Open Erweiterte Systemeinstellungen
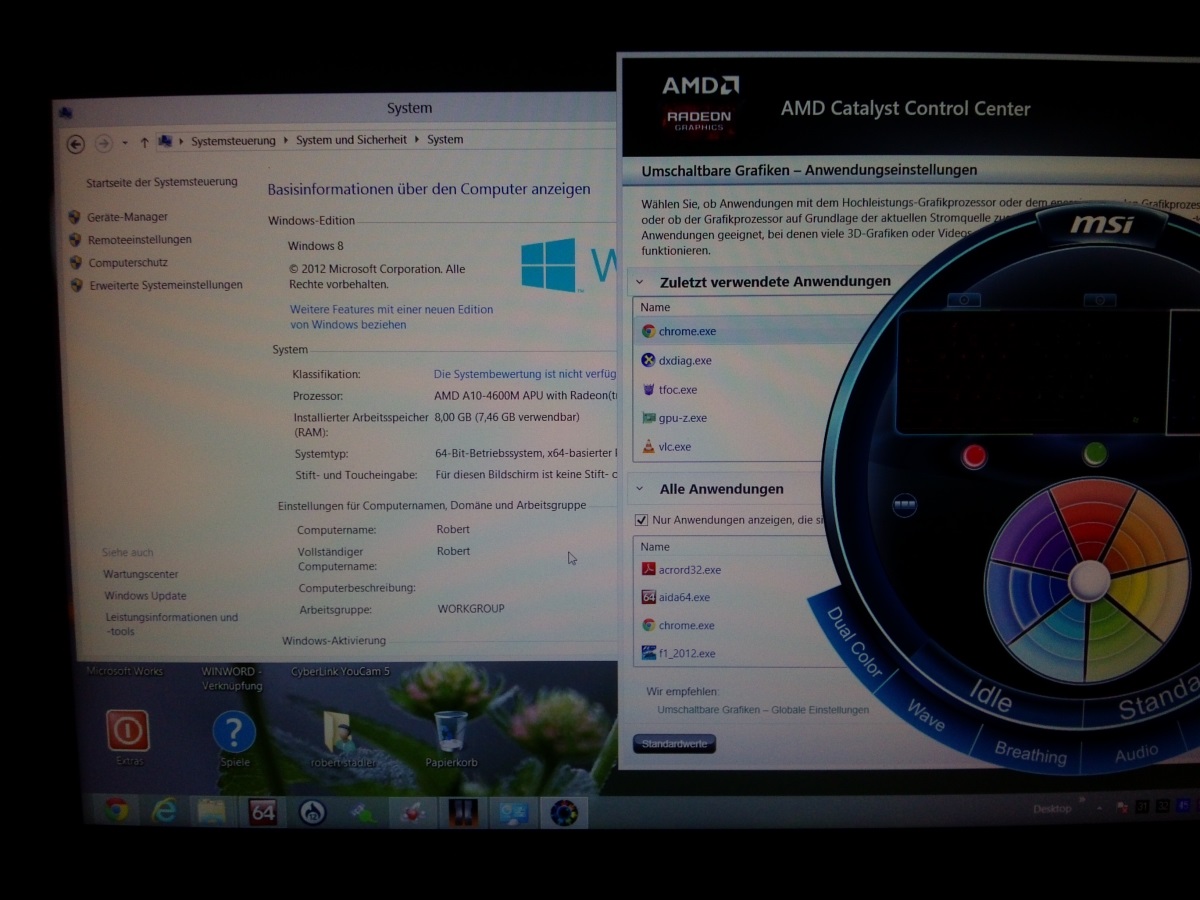The image size is (1200, 900). pos(166,285)
